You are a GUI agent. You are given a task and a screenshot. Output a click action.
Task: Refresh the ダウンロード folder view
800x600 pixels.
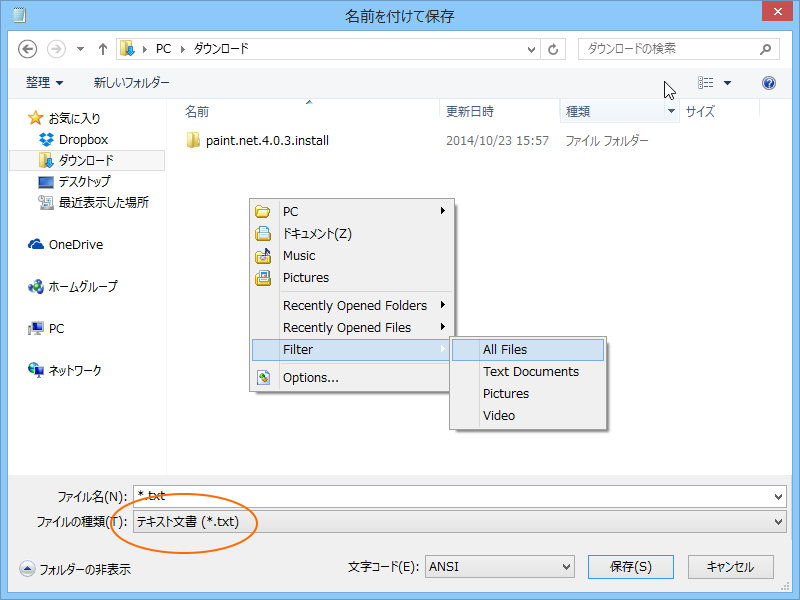coord(553,48)
